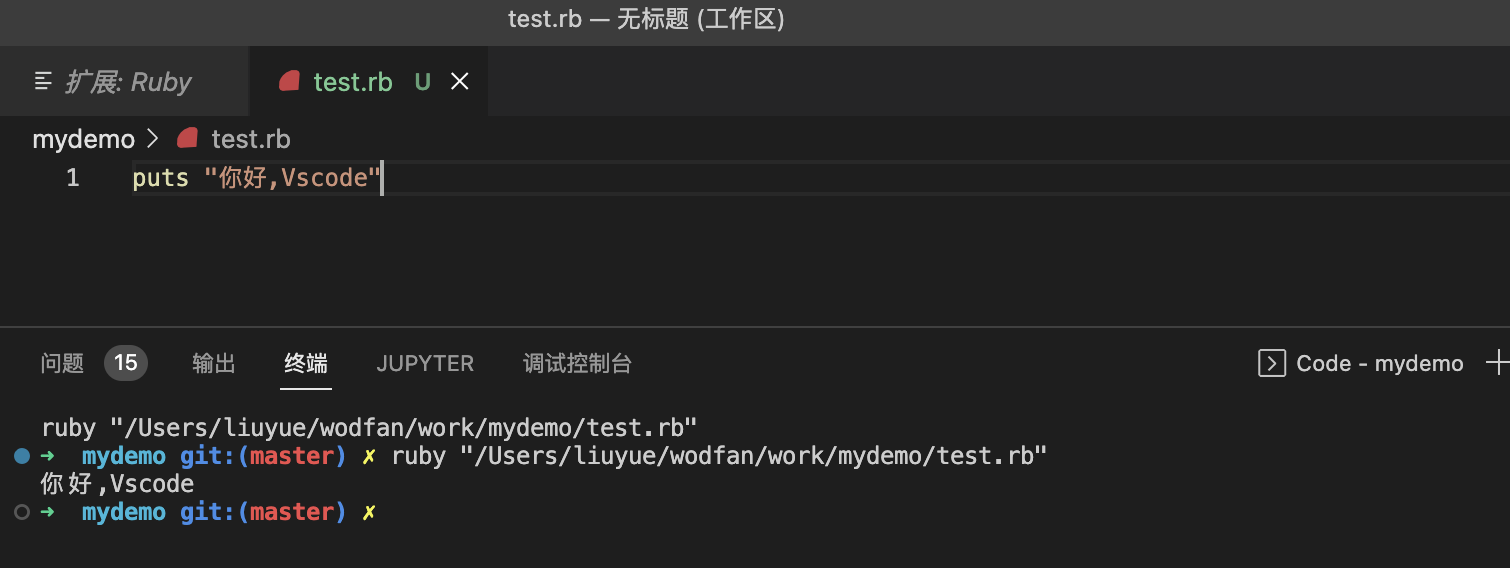This screenshot has width=1510, height=568.
Task: Select the Code - mydemo terminal label
Action: (1379, 363)
